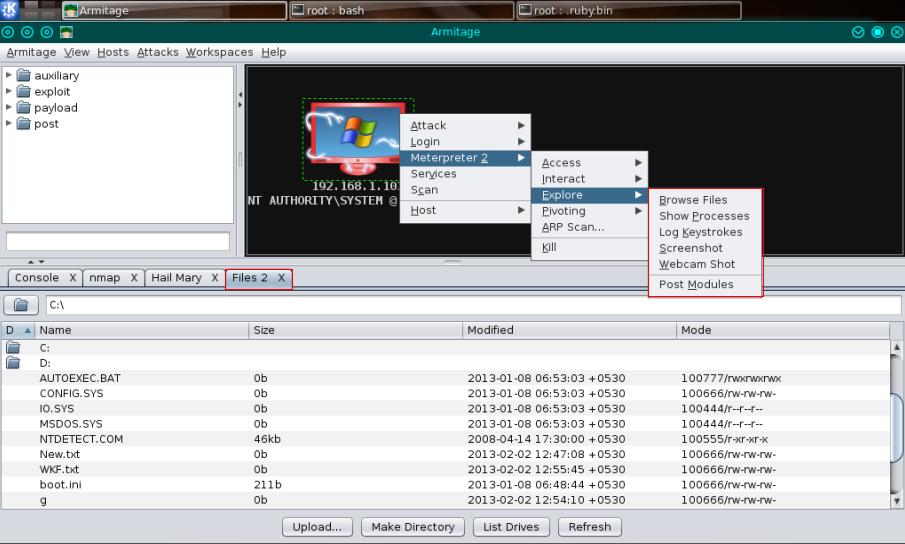Image resolution: width=905 pixels, height=544 pixels.
Task: Expand the exploit module tree
Action: [9, 91]
